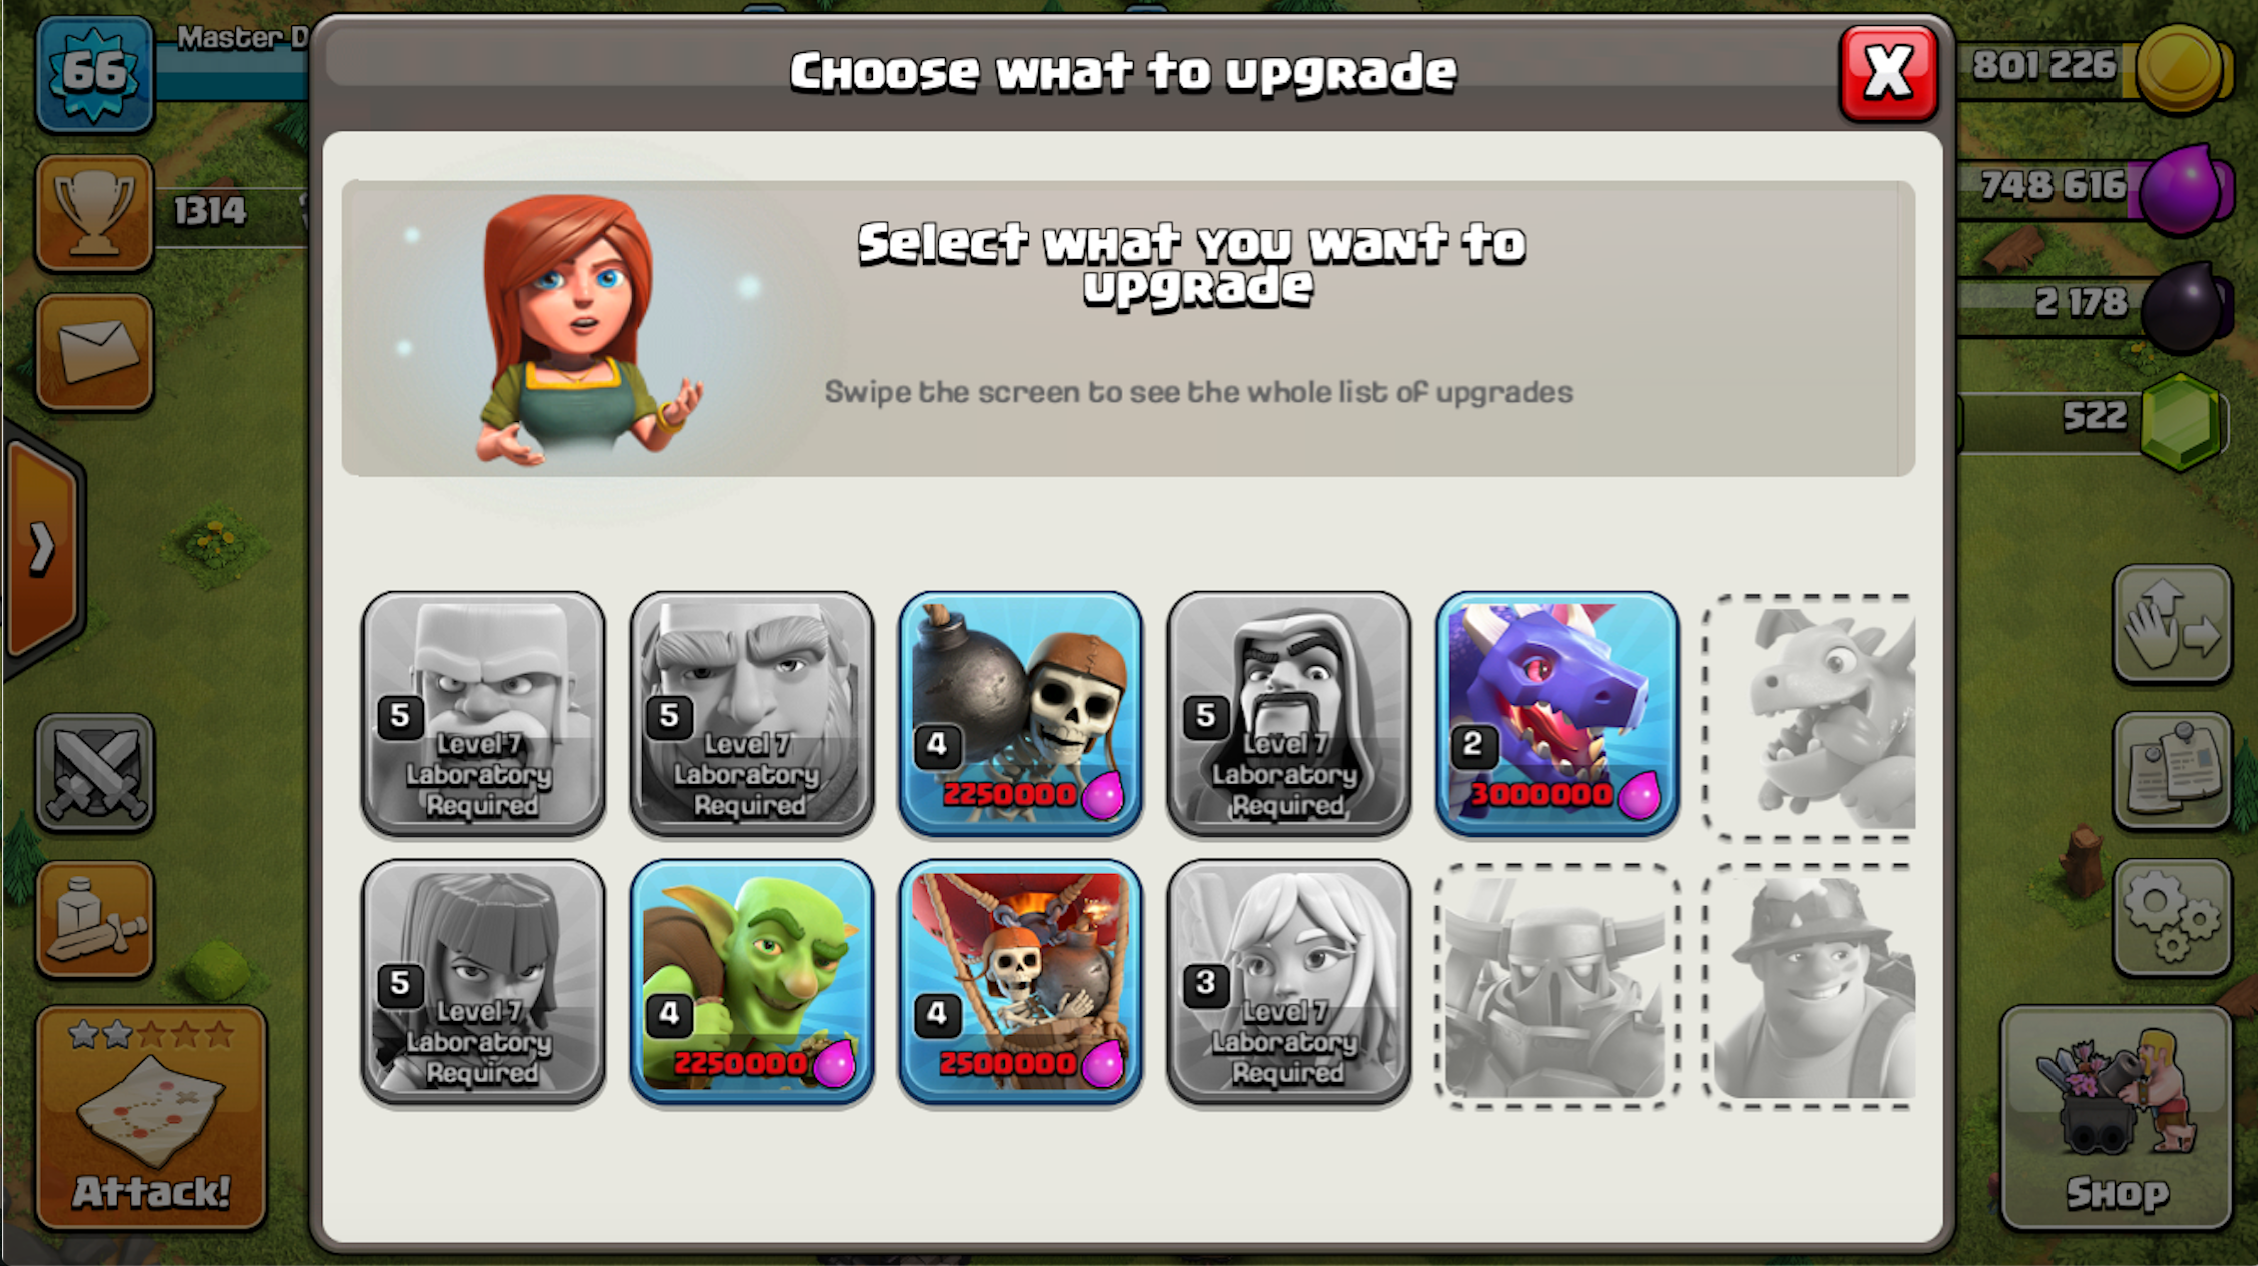Image resolution: width=2258 pixels, height=1266 pixels.
Task: Close the upgrade window with red X
Action: [x=1888, y=73]
